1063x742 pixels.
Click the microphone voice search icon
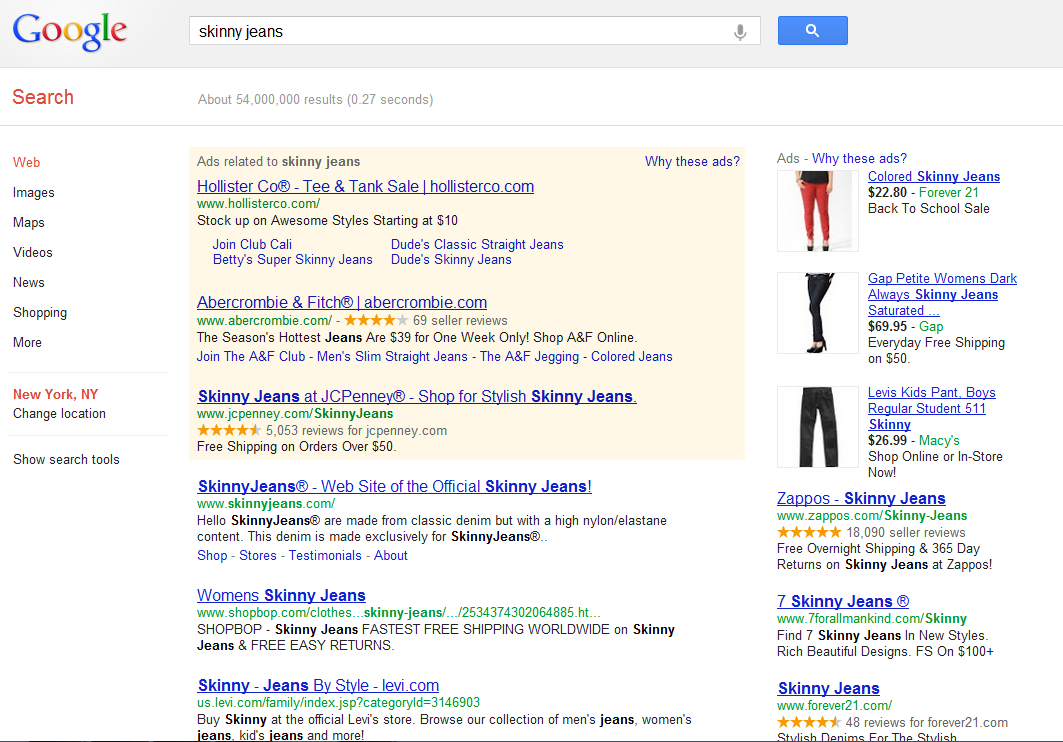click(740, 32)
